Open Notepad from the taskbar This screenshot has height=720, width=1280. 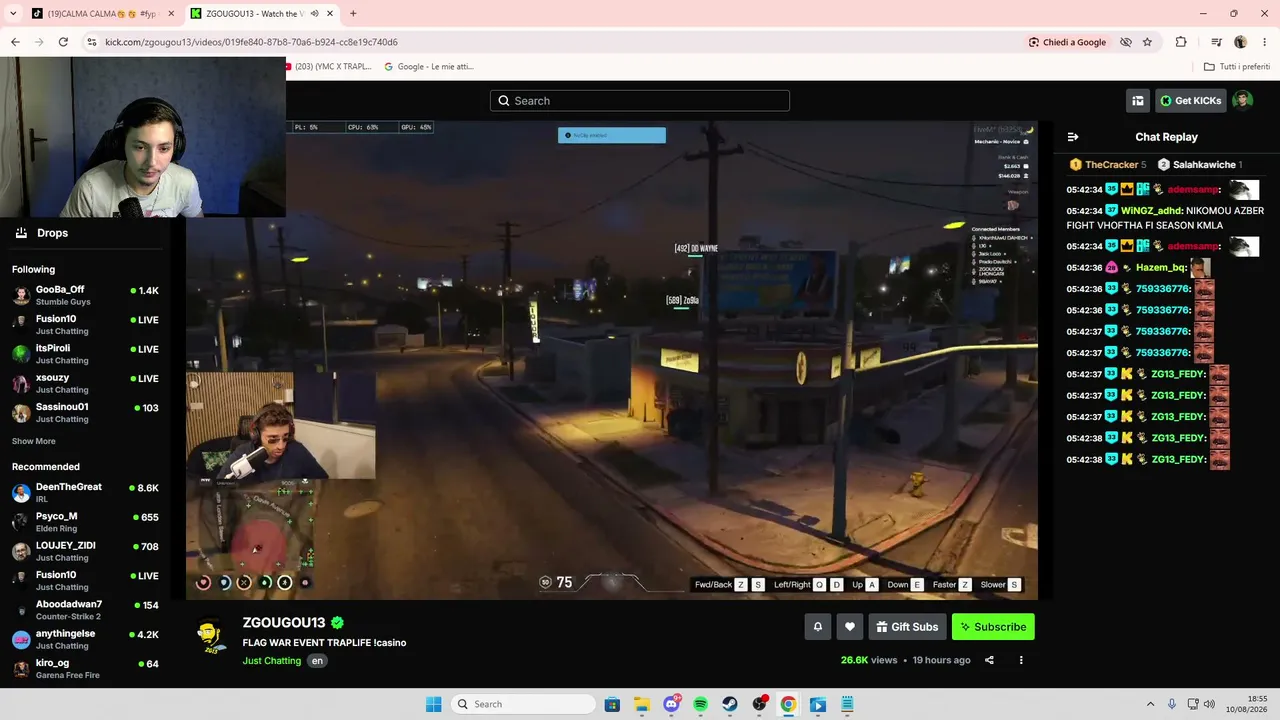point(847,704)
